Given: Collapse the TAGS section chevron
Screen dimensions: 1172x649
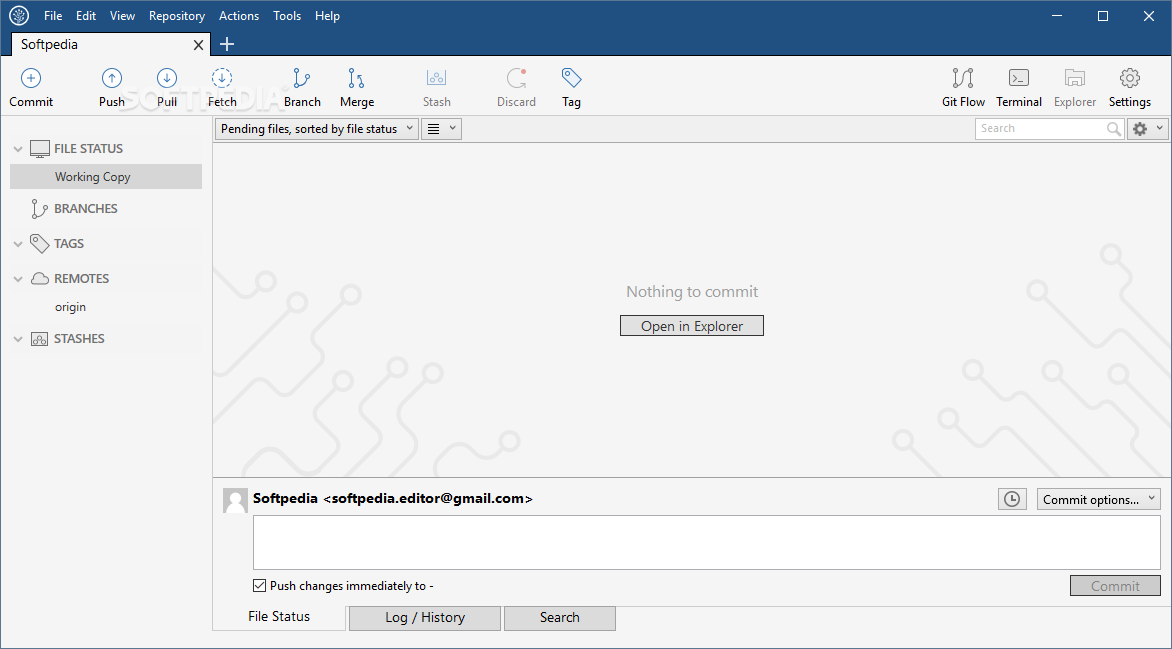Looking at the screenshot, I should [18, 244].
